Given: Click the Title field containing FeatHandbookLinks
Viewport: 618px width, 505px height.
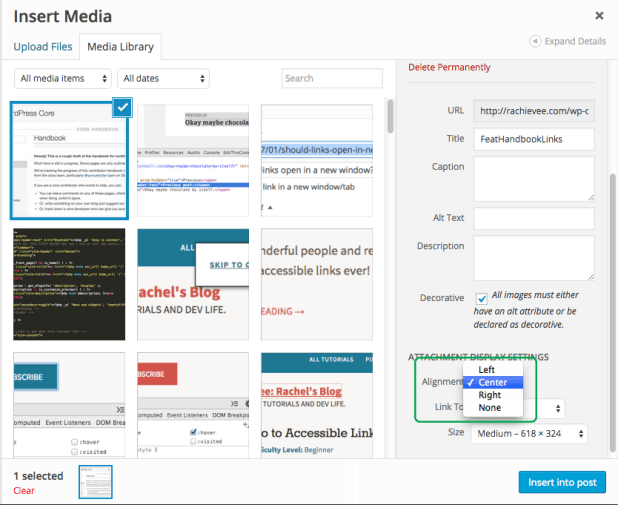Looking at the screenshot, I should click(x=534, y=139).
